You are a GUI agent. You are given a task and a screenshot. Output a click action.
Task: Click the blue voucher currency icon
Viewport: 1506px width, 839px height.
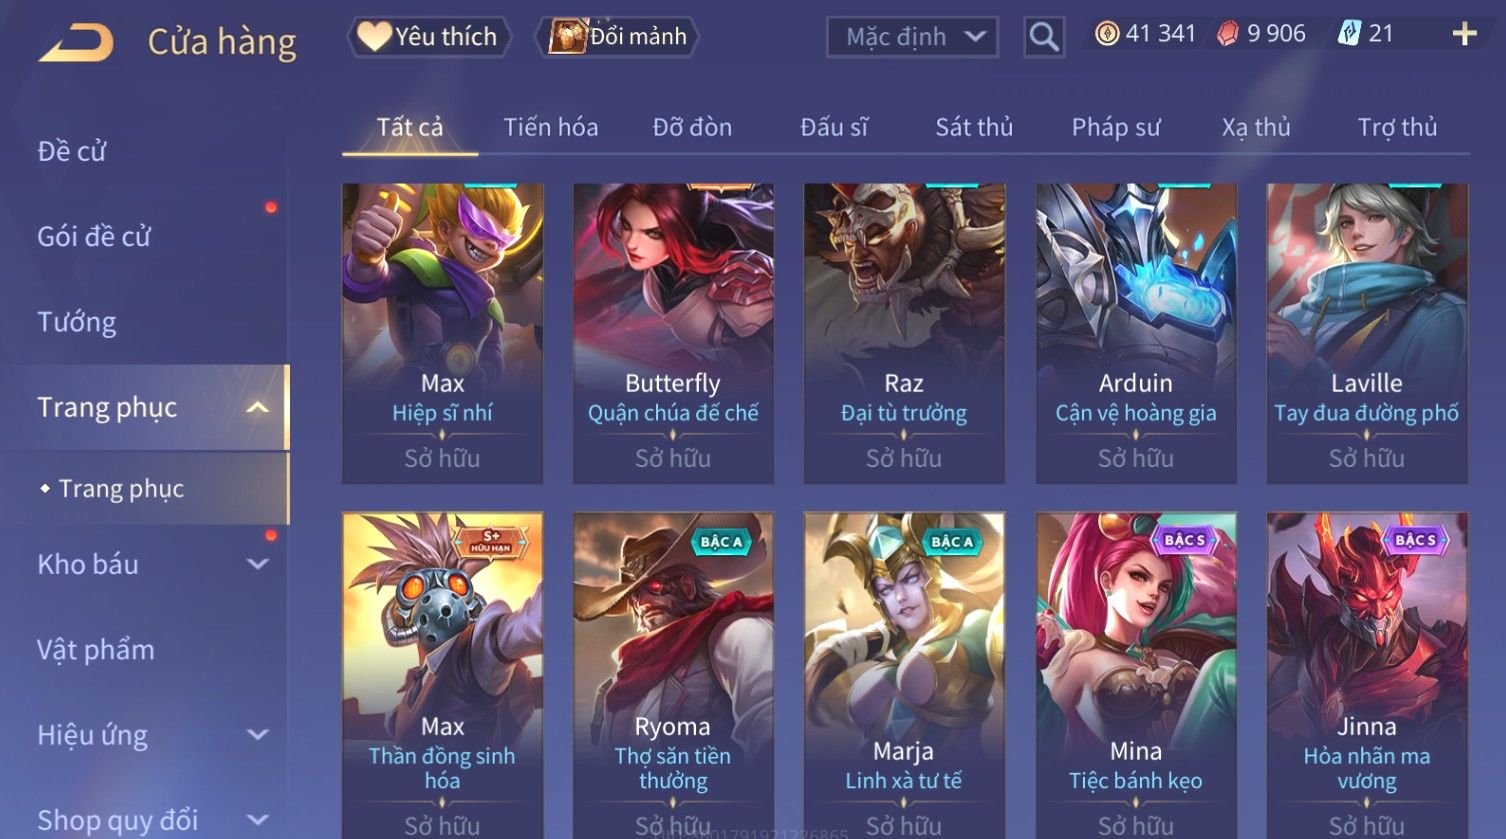pyautogui.click(x=1349, y=34)
